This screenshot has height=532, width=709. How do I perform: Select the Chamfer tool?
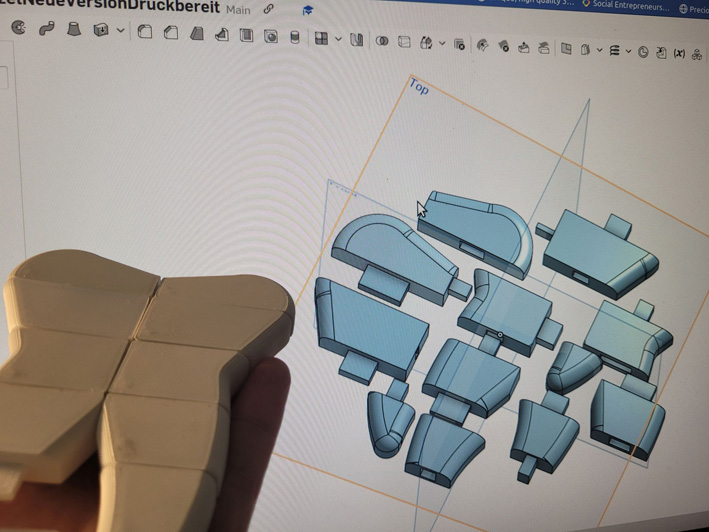170,33
